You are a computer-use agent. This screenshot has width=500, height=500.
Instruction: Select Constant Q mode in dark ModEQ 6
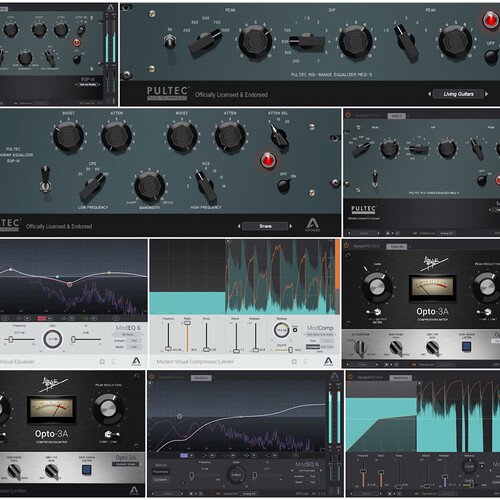click(160, 479)
